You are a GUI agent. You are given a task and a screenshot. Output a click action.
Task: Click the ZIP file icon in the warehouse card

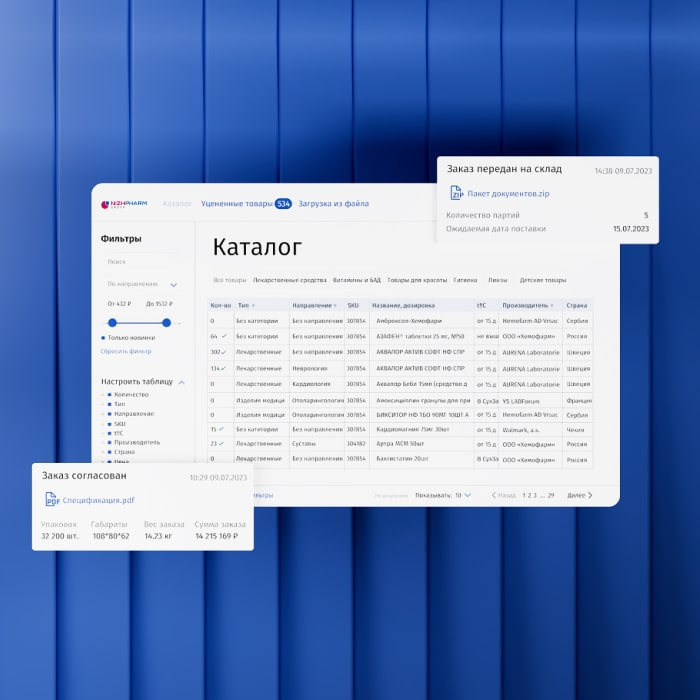pos(455,193)
